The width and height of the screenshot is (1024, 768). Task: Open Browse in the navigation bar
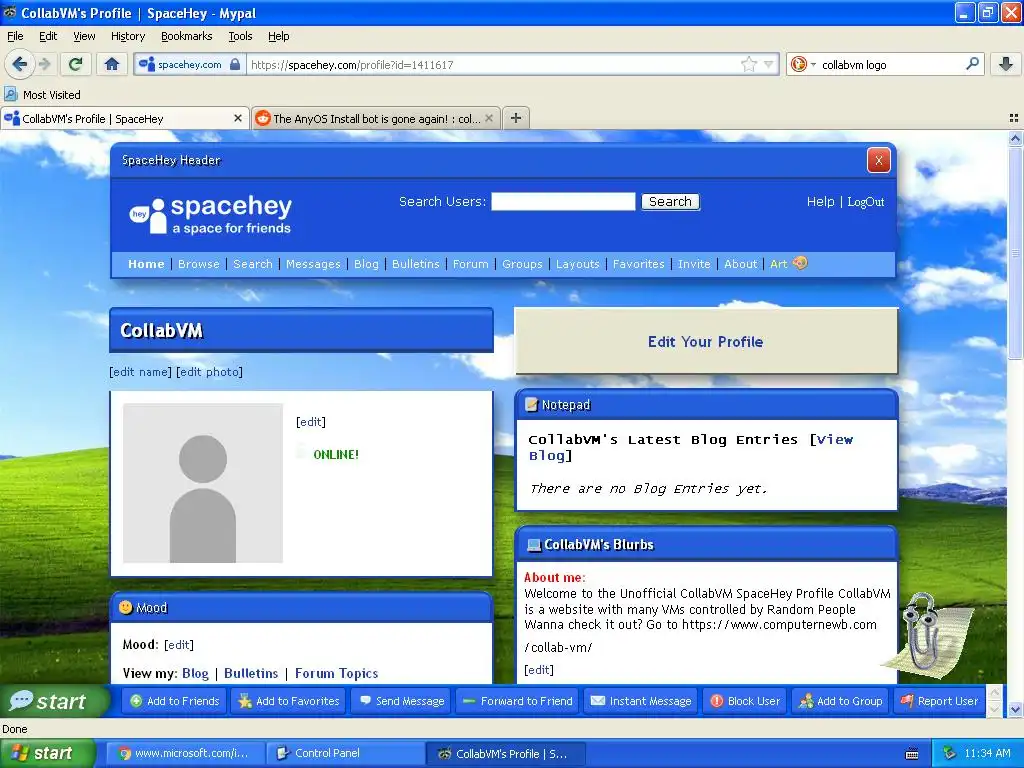click(x=199, y=264)
